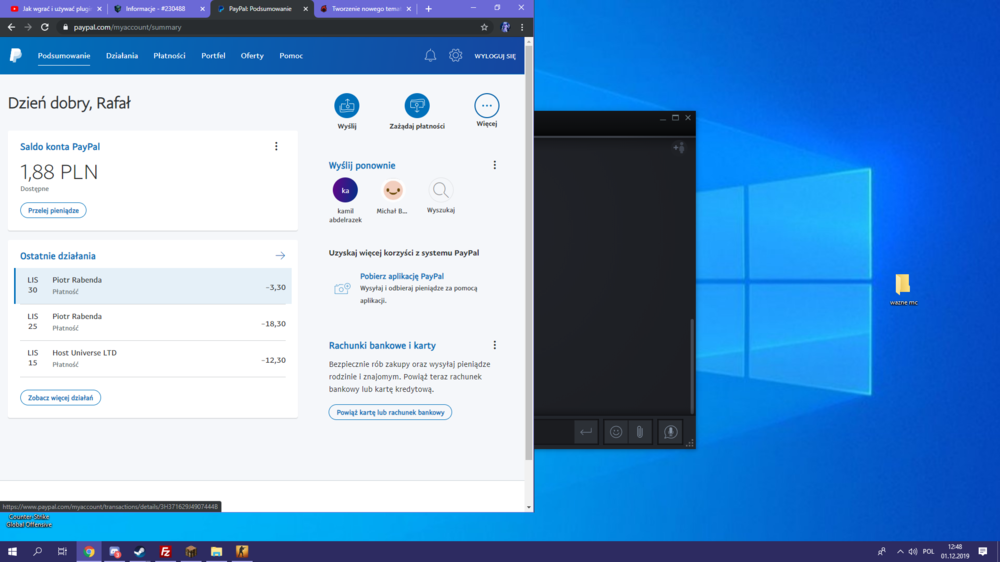This screenshot has height=562, width=1000.
Task: Open Minecraft icon on taskbar
Action: click(191, 552)
